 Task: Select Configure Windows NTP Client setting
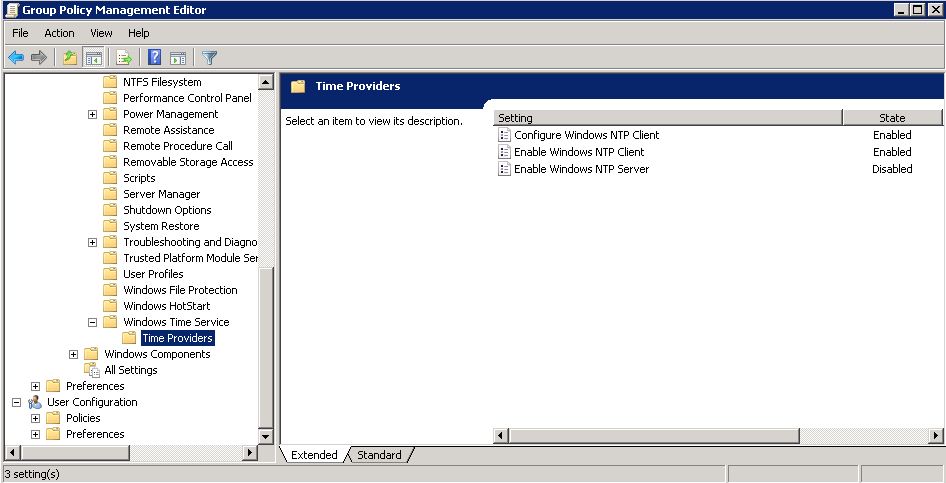pyautogui.click(x=586, y=135)
